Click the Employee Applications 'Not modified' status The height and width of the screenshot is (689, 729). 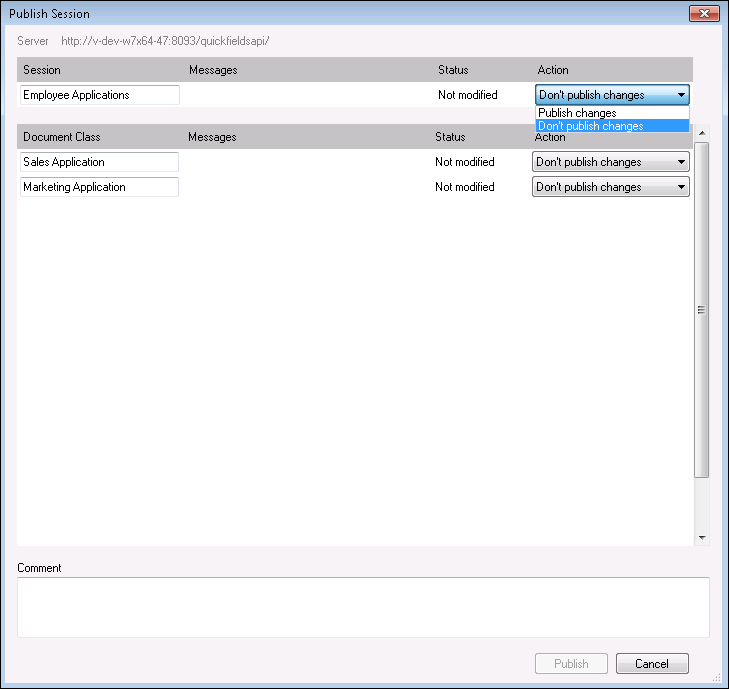click(x=468, y=95)
